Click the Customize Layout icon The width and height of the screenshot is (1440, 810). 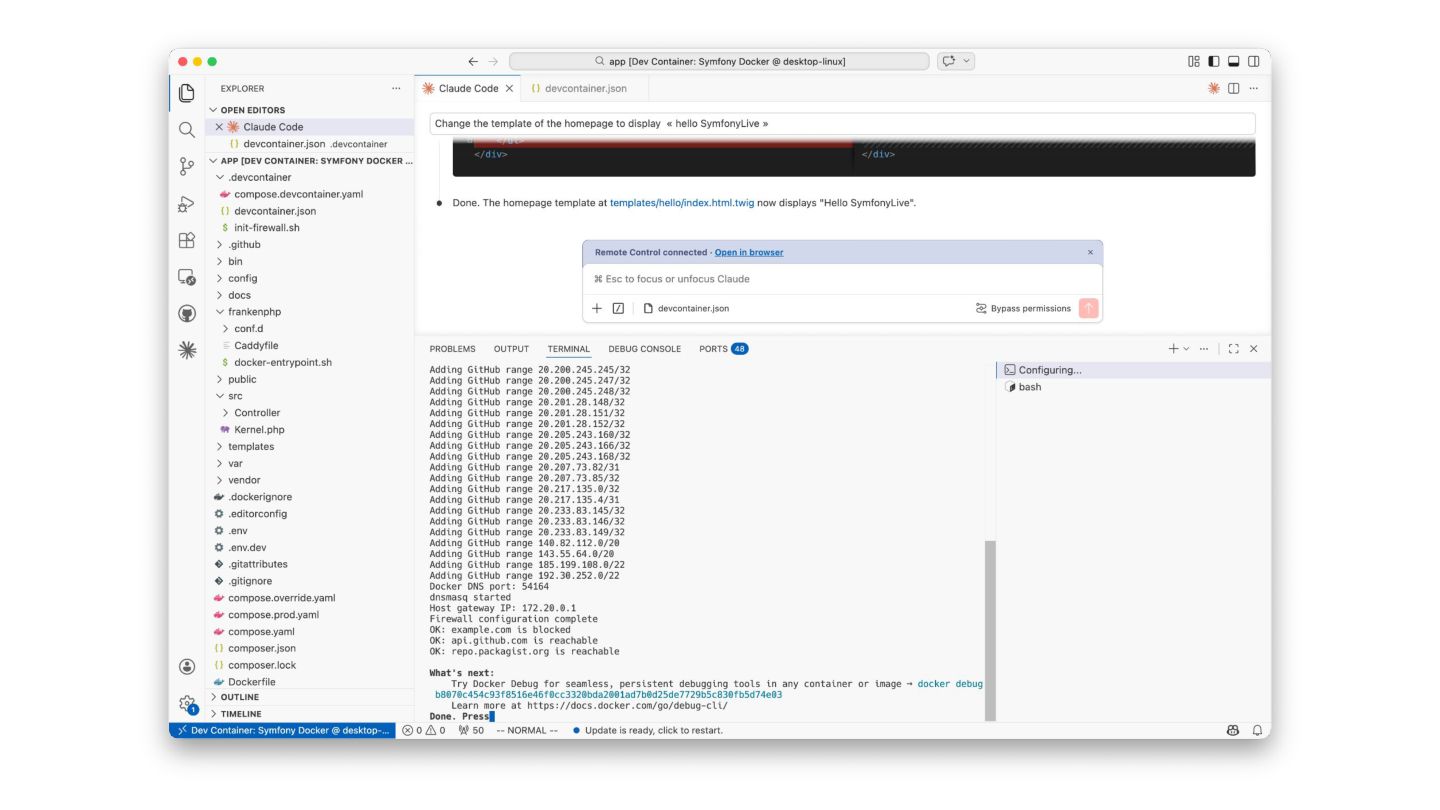[1194, 61]
